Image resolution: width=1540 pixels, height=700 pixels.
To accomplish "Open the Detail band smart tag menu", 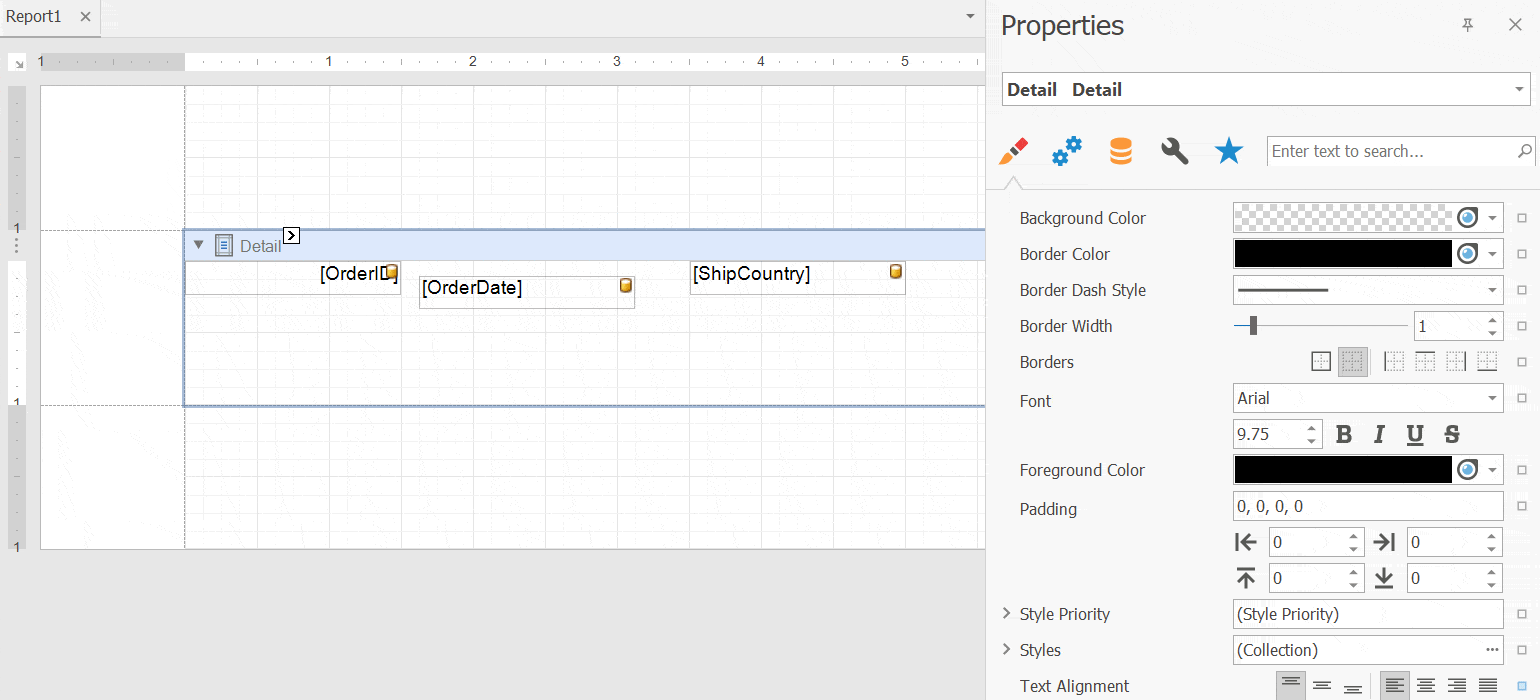I will coord(290,234).
